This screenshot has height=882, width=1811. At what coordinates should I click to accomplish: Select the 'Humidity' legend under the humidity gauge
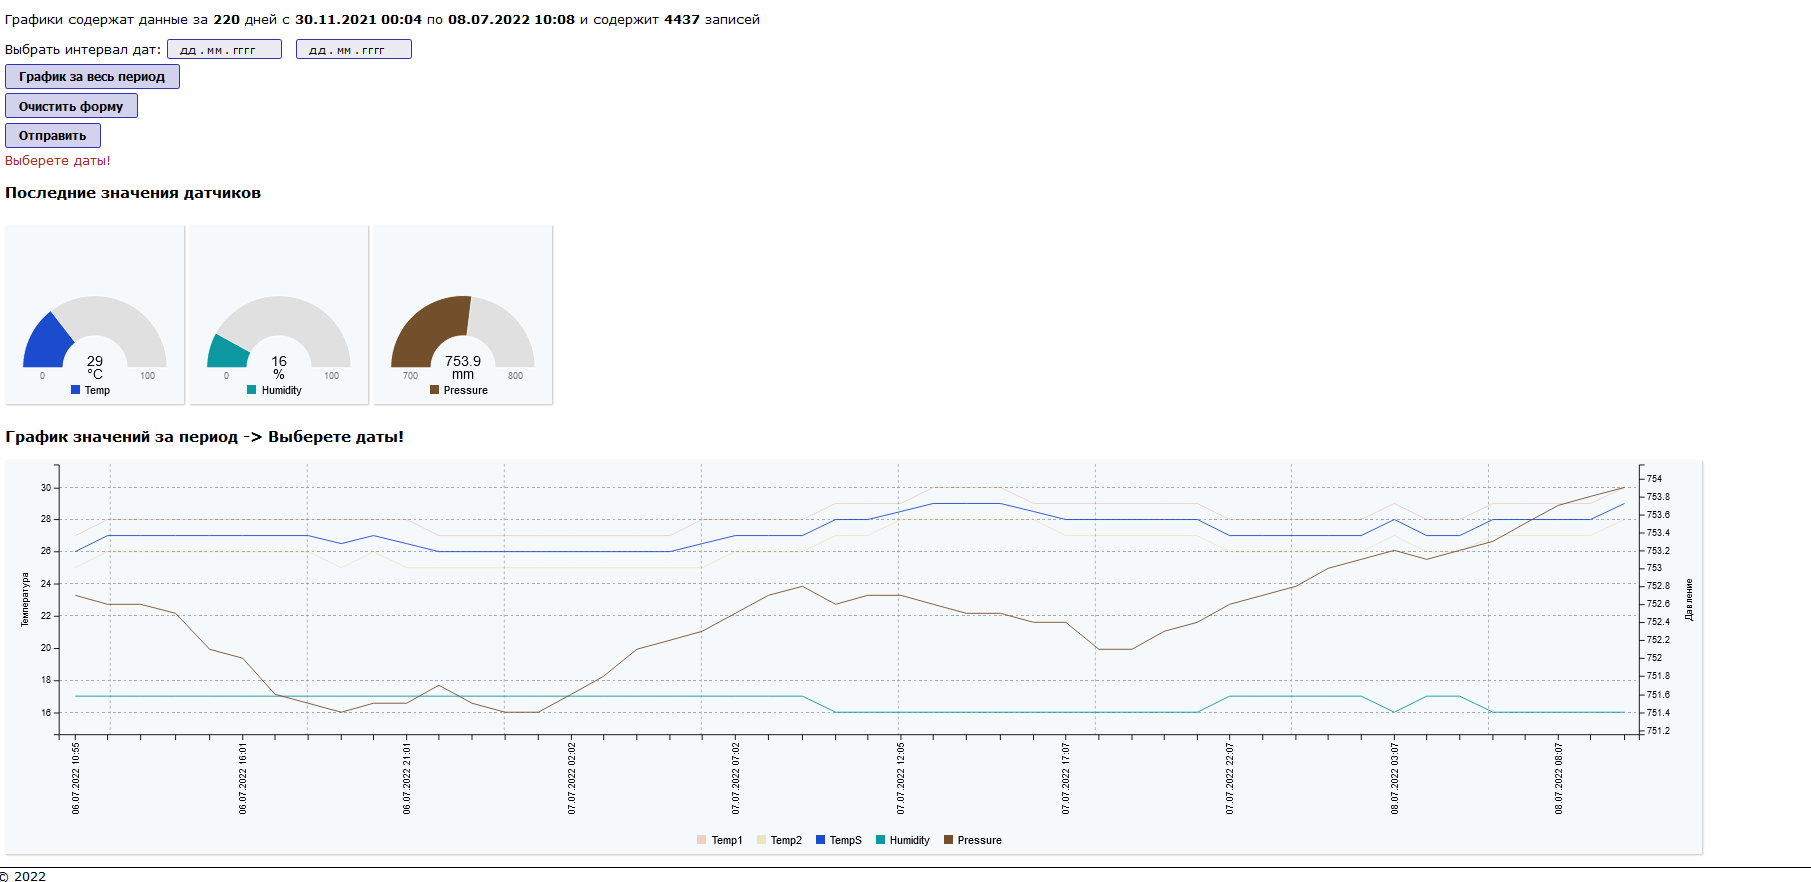tap(274, 390)
